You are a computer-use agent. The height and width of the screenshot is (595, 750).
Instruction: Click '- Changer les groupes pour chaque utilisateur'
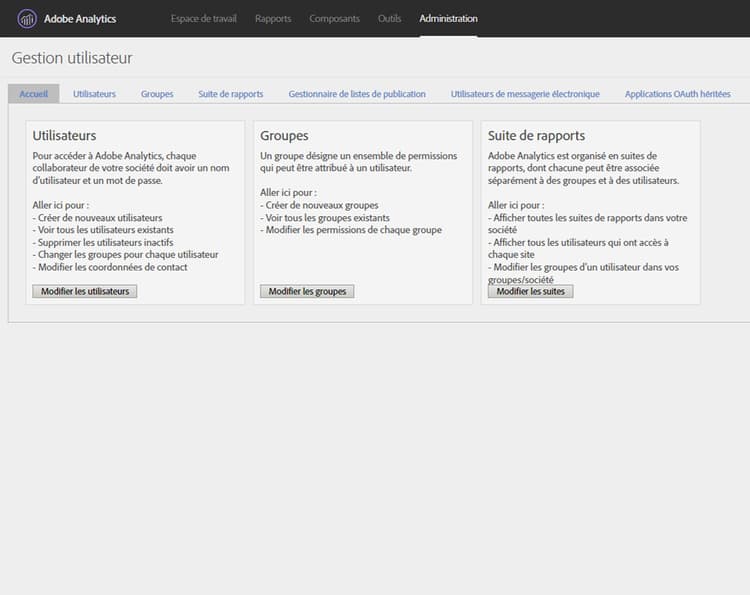click(x=125, y=254)
